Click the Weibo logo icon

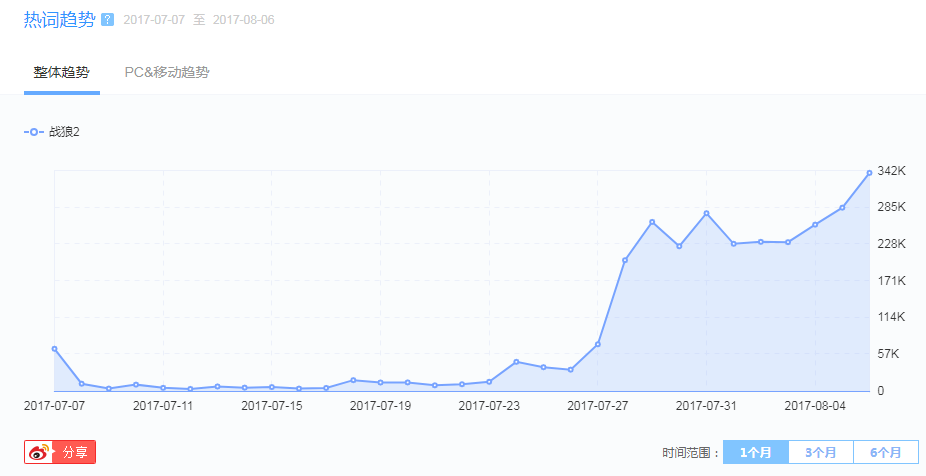(x=39, y=452)
